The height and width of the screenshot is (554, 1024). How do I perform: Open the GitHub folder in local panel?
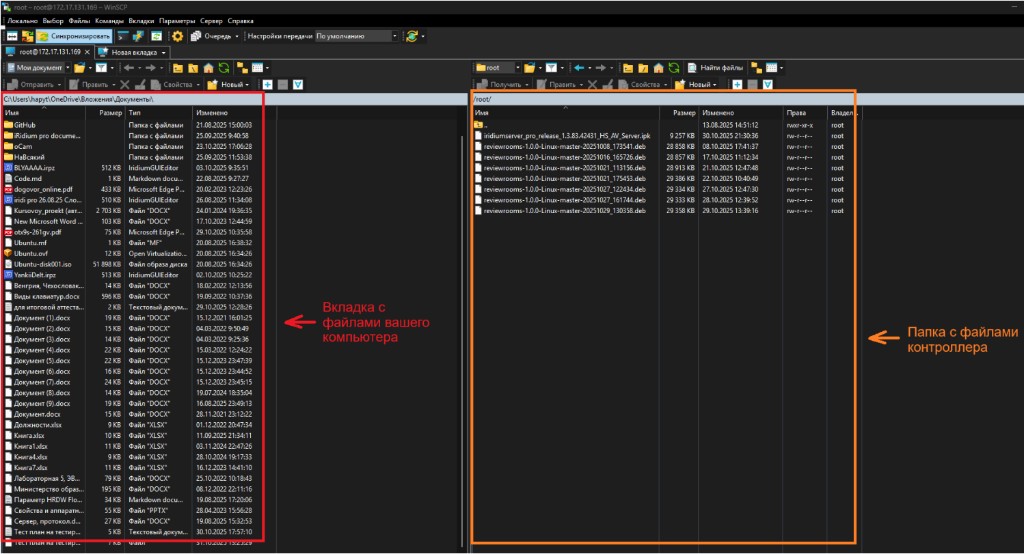pyautogui.click(x=25, y=125)
